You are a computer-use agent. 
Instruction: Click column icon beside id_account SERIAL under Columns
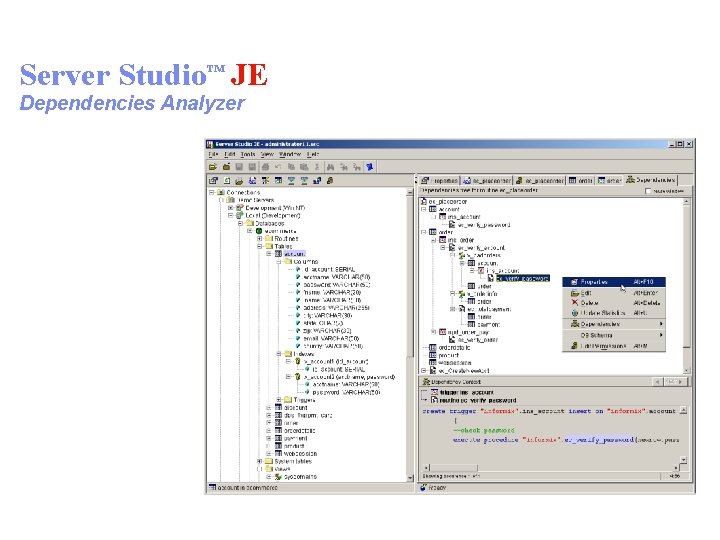click(x=298, y=270)
